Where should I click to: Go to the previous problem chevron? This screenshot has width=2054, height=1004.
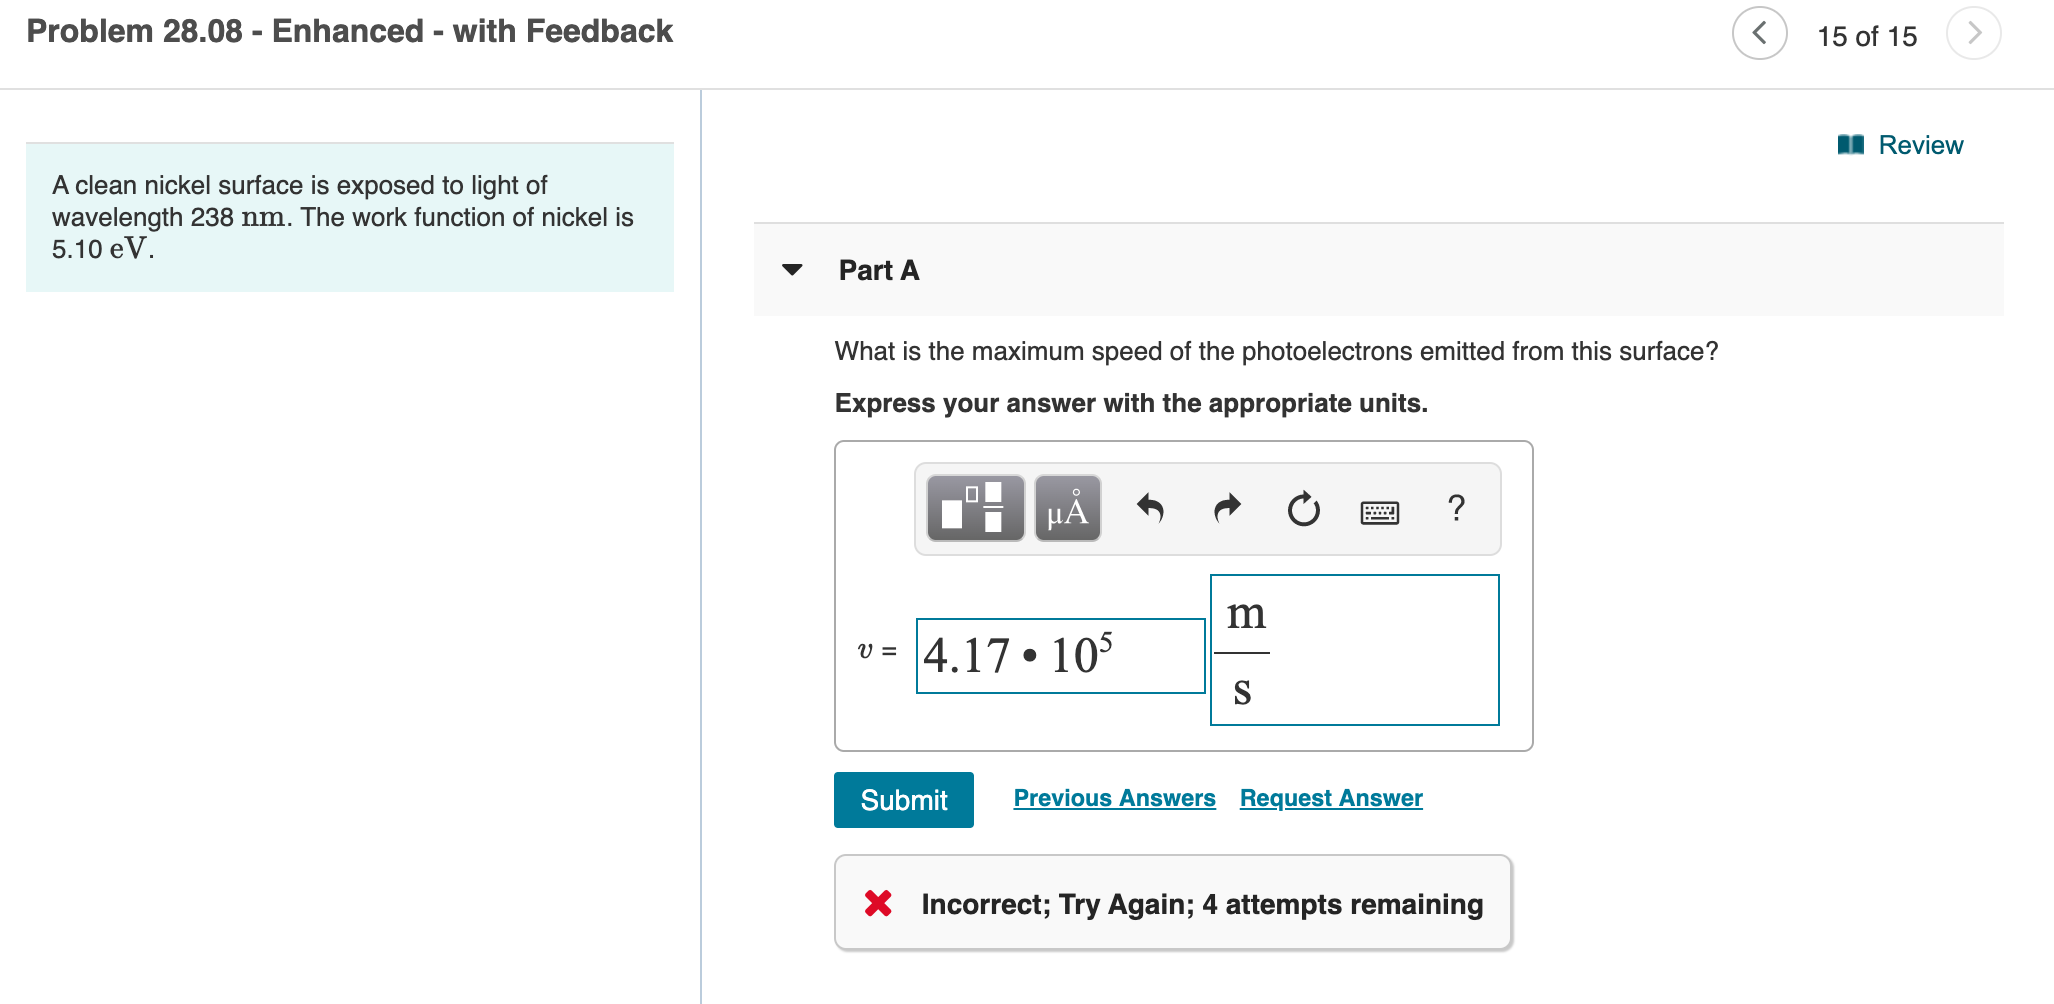click(x=1758, y=32)
